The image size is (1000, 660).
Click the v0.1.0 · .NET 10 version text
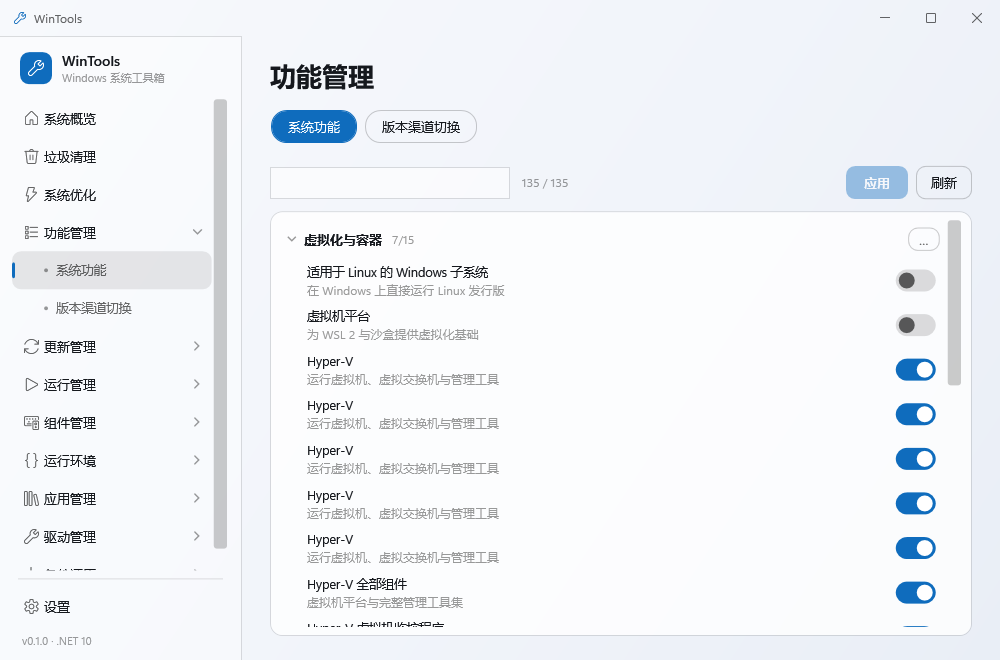57,641
